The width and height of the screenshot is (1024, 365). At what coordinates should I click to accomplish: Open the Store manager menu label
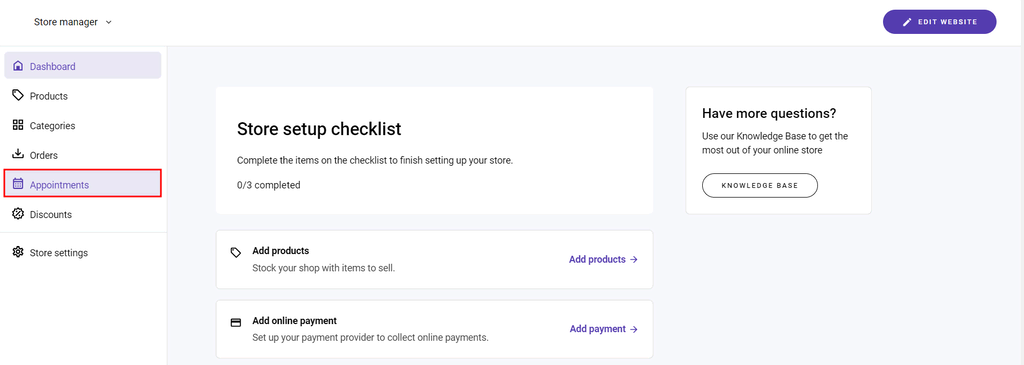point(66,22)
